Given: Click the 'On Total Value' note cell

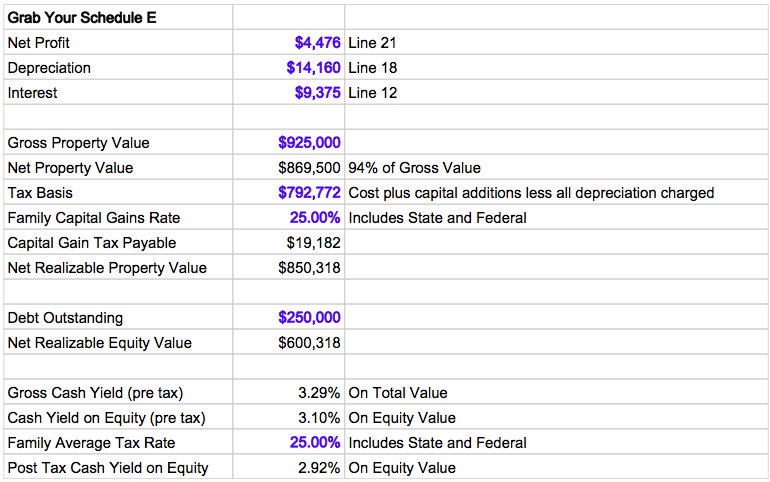Looking at the screenshot, I should pyautogui.click(x=398, y=393).
